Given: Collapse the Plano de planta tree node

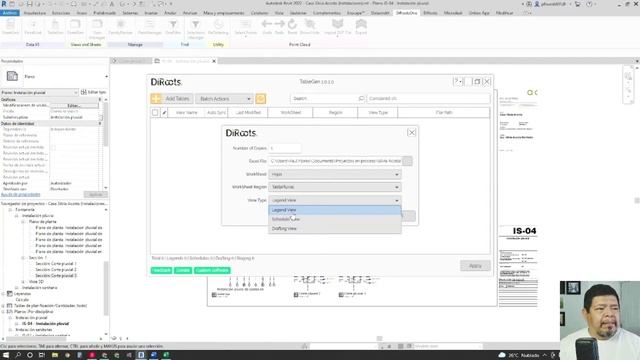Looking at the screenshot, I should pyautogui.click(x=23, y=222).
